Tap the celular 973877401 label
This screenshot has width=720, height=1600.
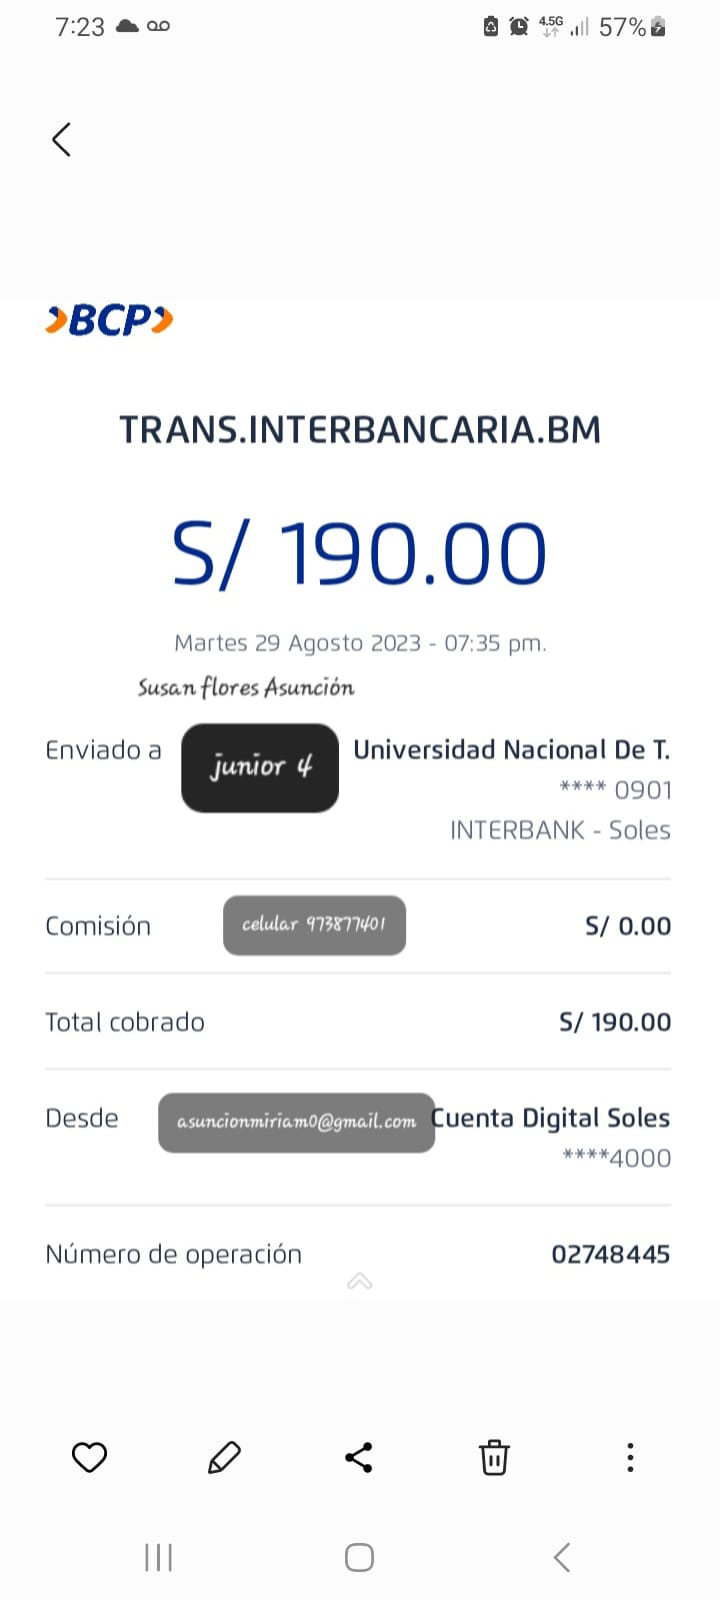[314, 925]
